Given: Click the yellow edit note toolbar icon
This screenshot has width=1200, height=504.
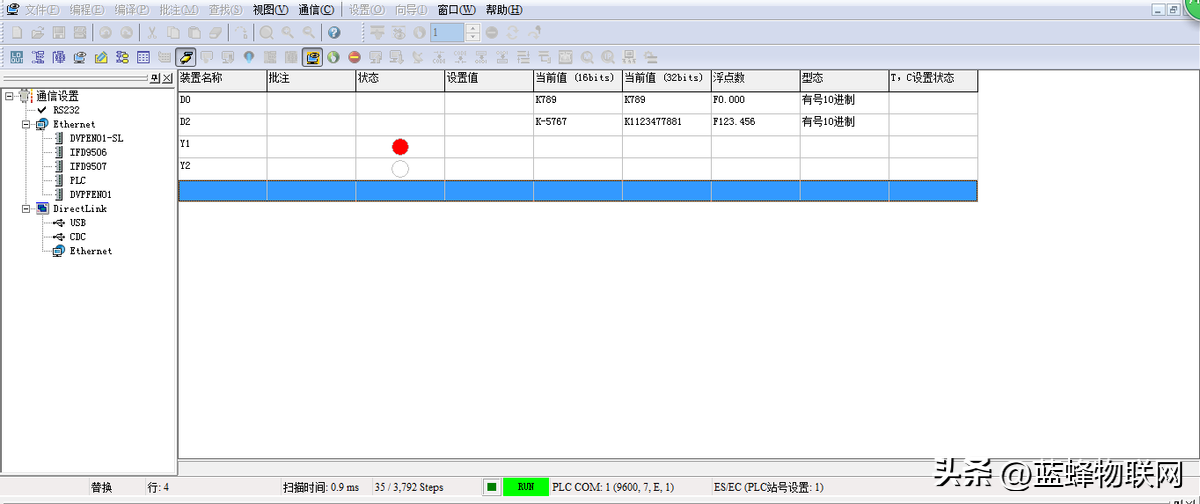Looking at the screenshot, I should [x=100, y=57].
